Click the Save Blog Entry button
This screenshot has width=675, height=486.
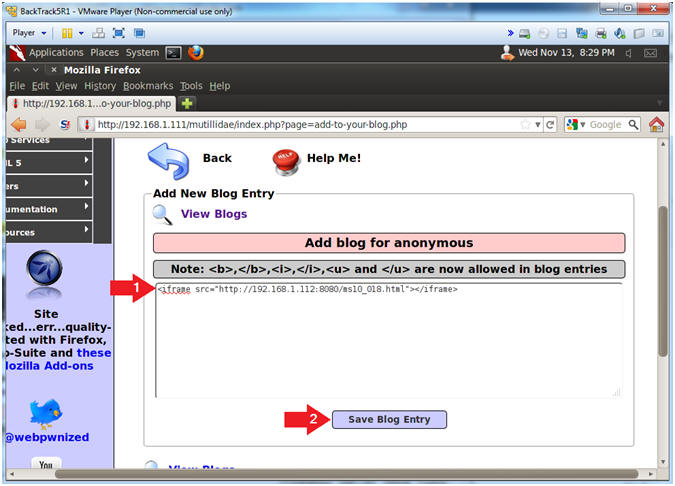point(389,420)
